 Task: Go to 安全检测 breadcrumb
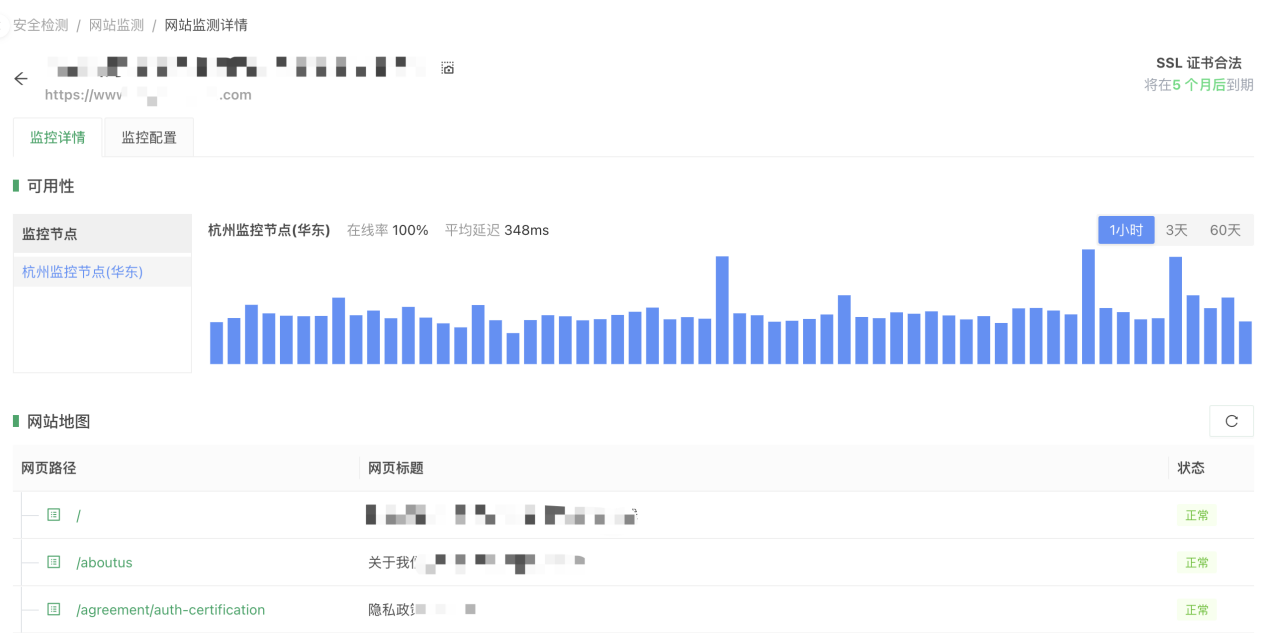coord(41,25)
